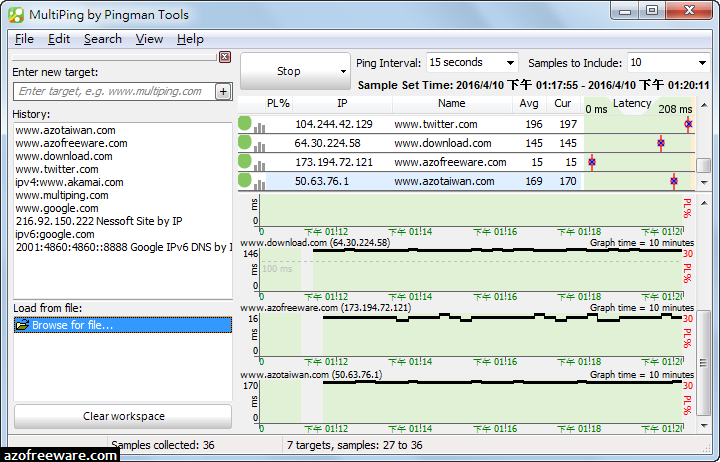720x462 pixels.
Task: Click the MultiPing app icon in title bar
Action: [x=16, y=15]
